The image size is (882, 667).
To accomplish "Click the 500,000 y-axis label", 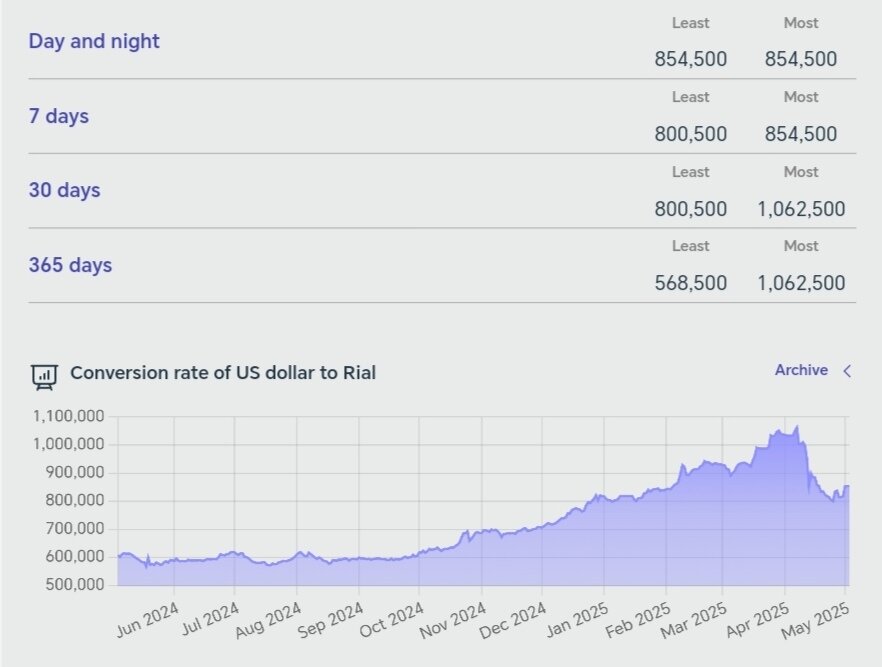I will (x=76, y=584).
